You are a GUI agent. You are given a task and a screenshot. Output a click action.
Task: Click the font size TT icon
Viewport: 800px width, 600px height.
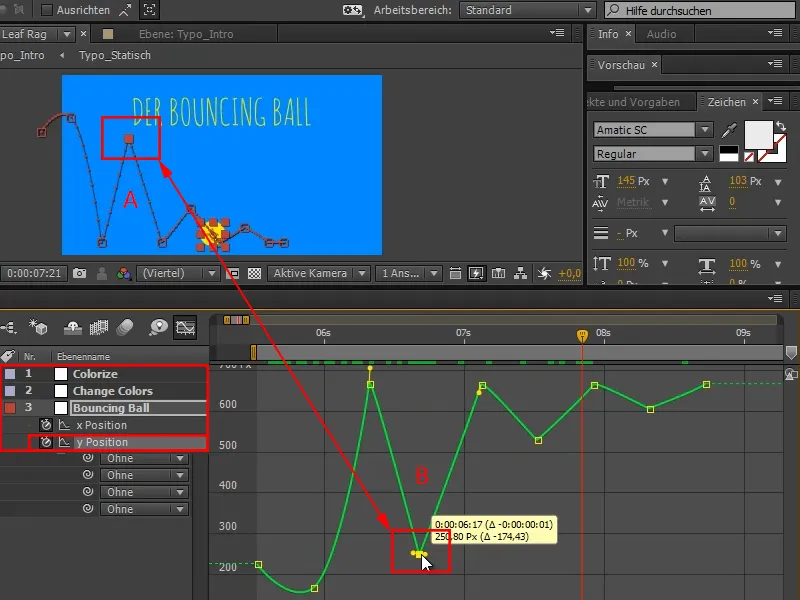click(601, 181)
